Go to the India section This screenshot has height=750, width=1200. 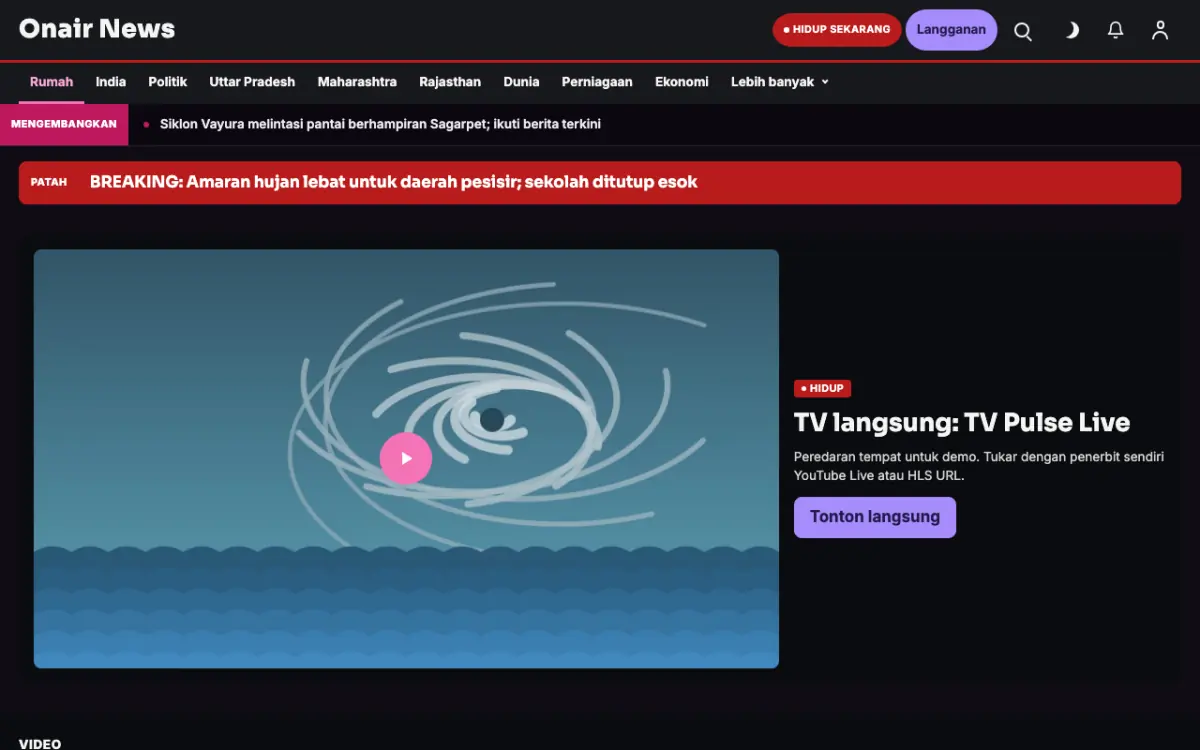tap(111, 82)
